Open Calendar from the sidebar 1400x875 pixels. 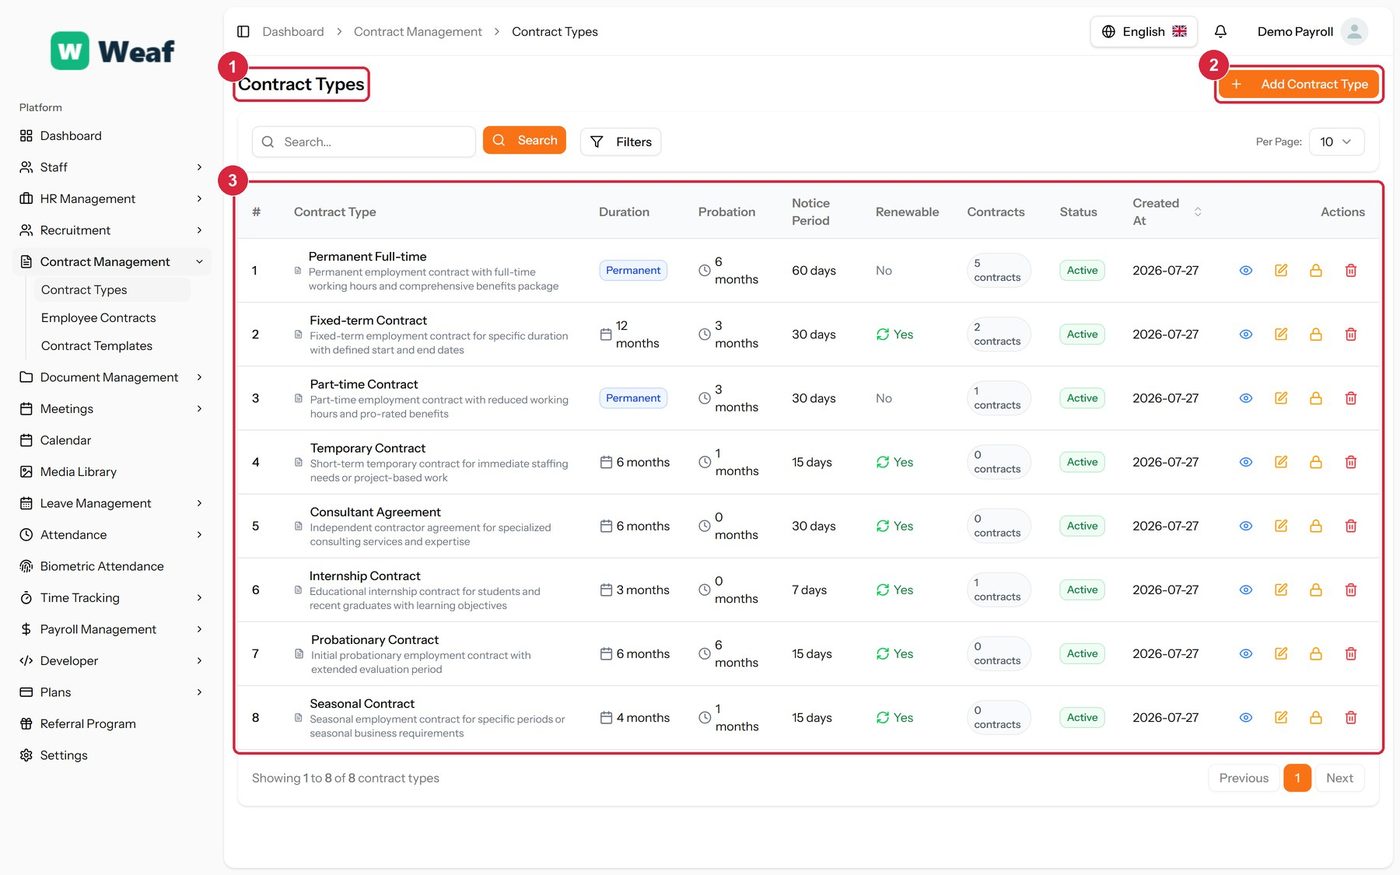pyautogui.click(x=112, y=441)
